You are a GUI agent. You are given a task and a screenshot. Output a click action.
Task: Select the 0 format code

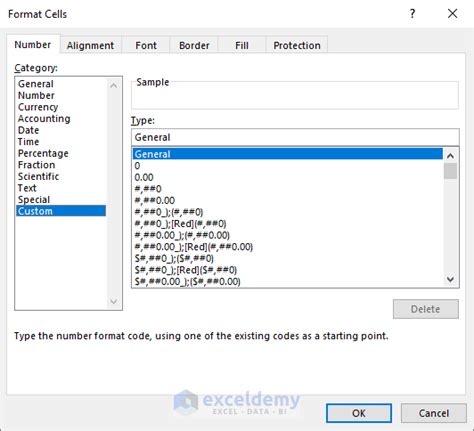(x=288, y=166)
